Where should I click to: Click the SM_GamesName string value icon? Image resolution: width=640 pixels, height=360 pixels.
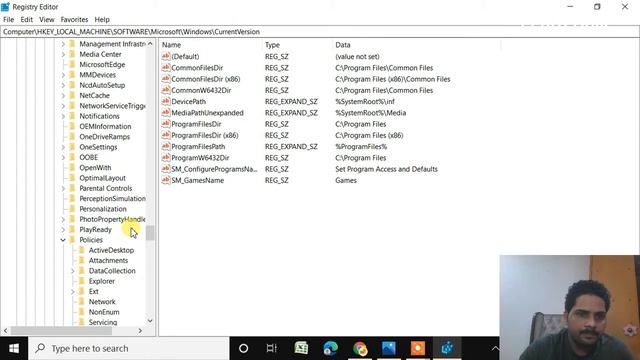[x=166, y=180]
